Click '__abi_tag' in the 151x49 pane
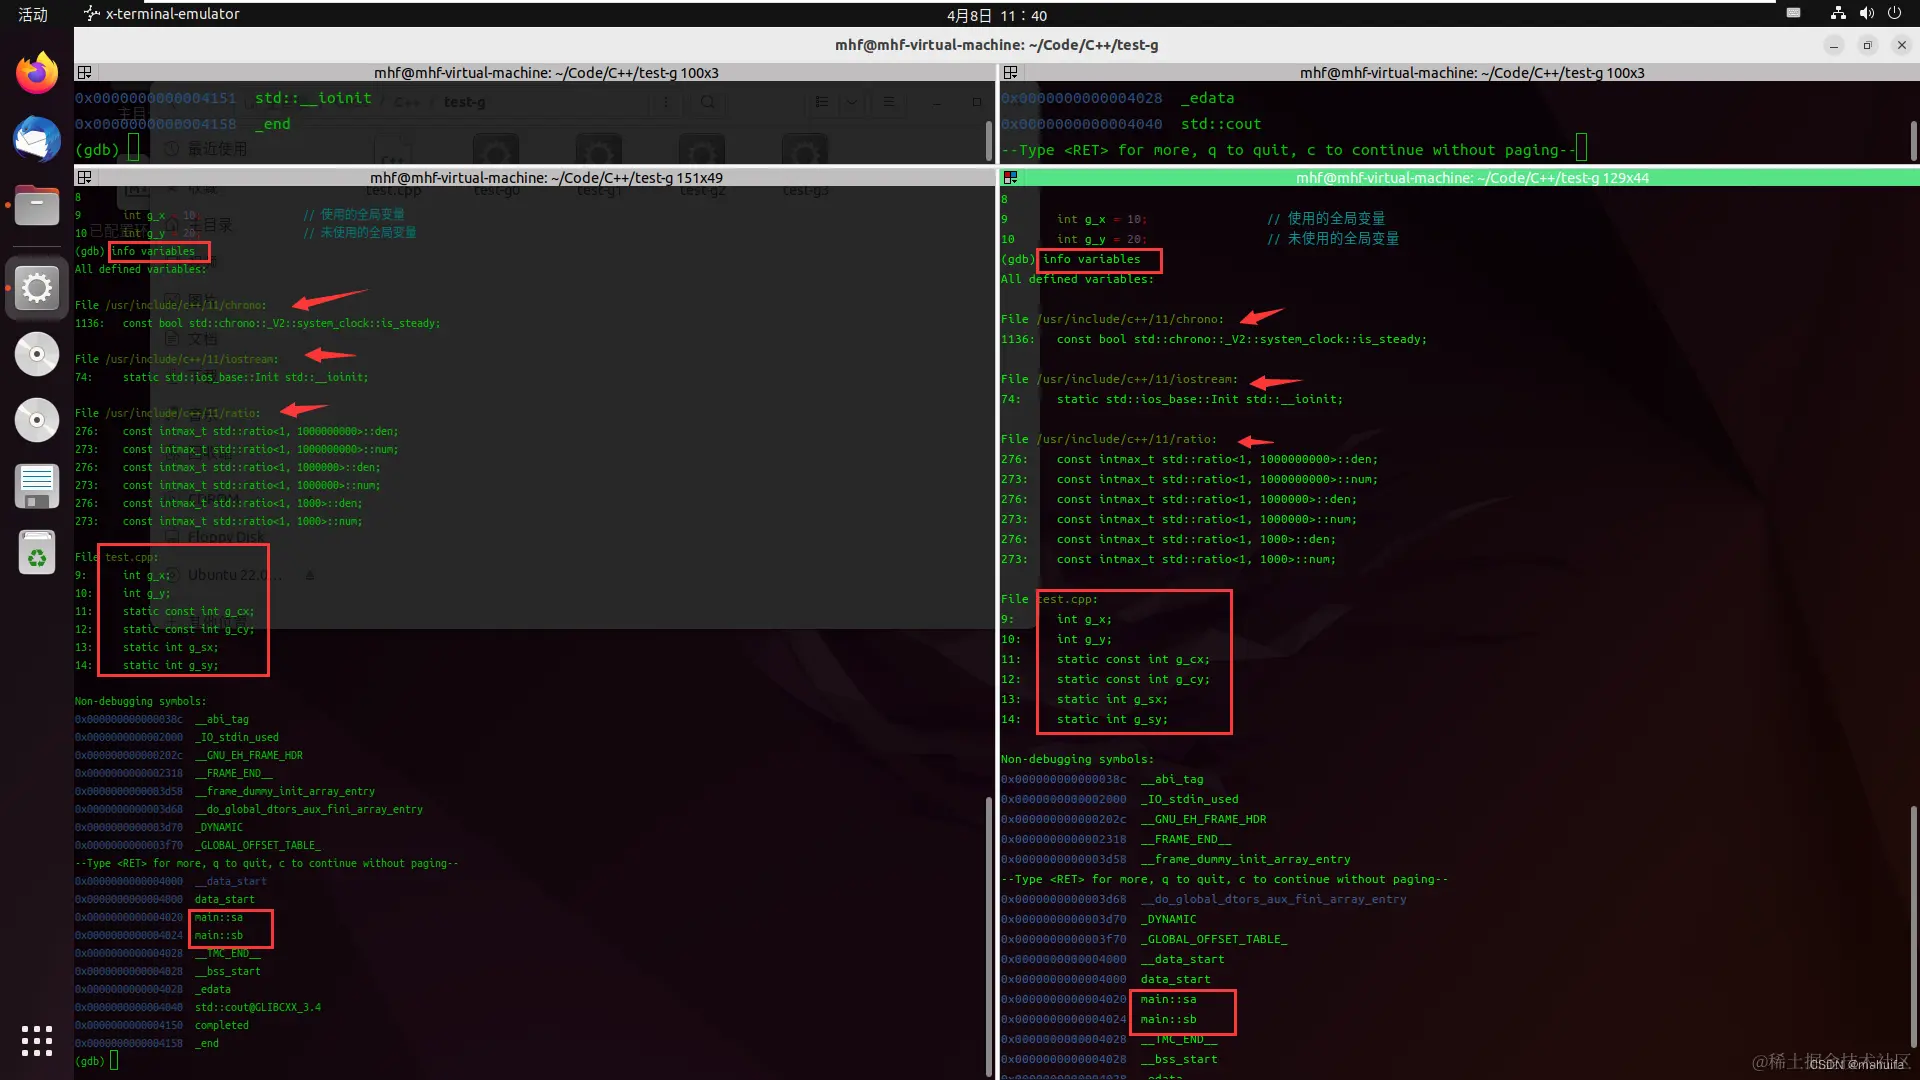The height and width of the screenshot is (1080, 1920). pos(222,719)
